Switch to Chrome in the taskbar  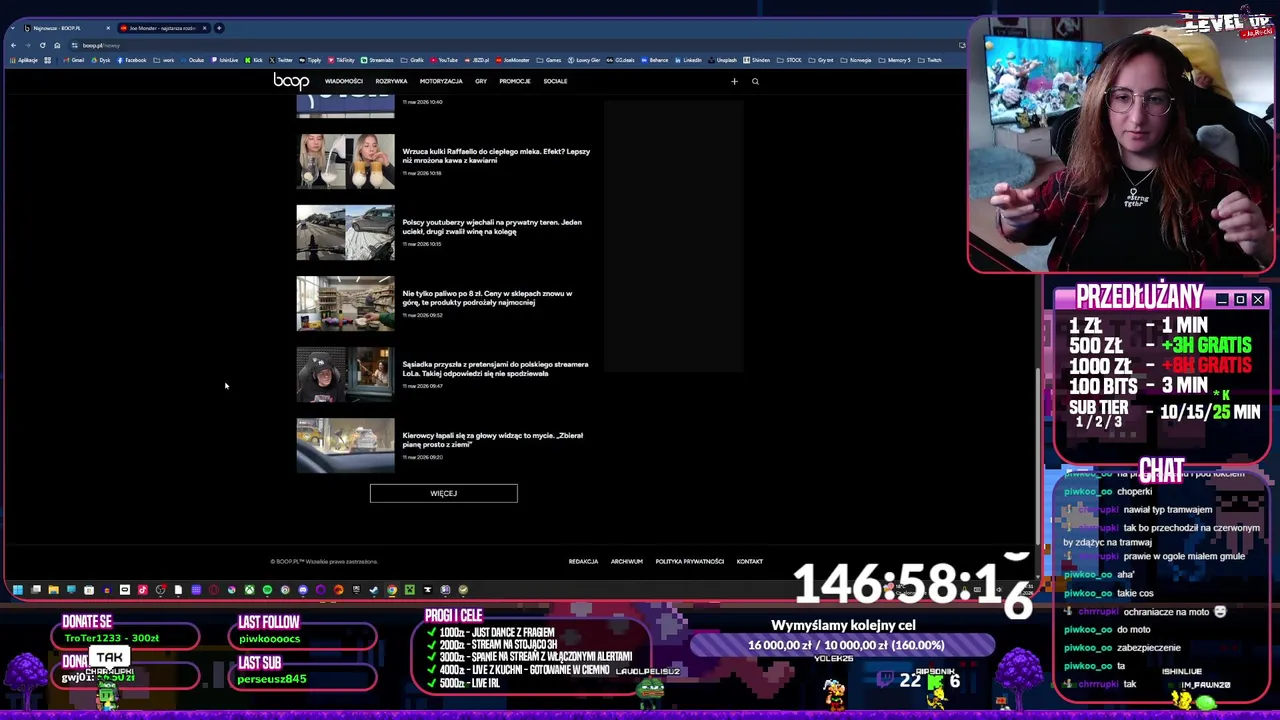pyautogui.click(x=392, y=590)
